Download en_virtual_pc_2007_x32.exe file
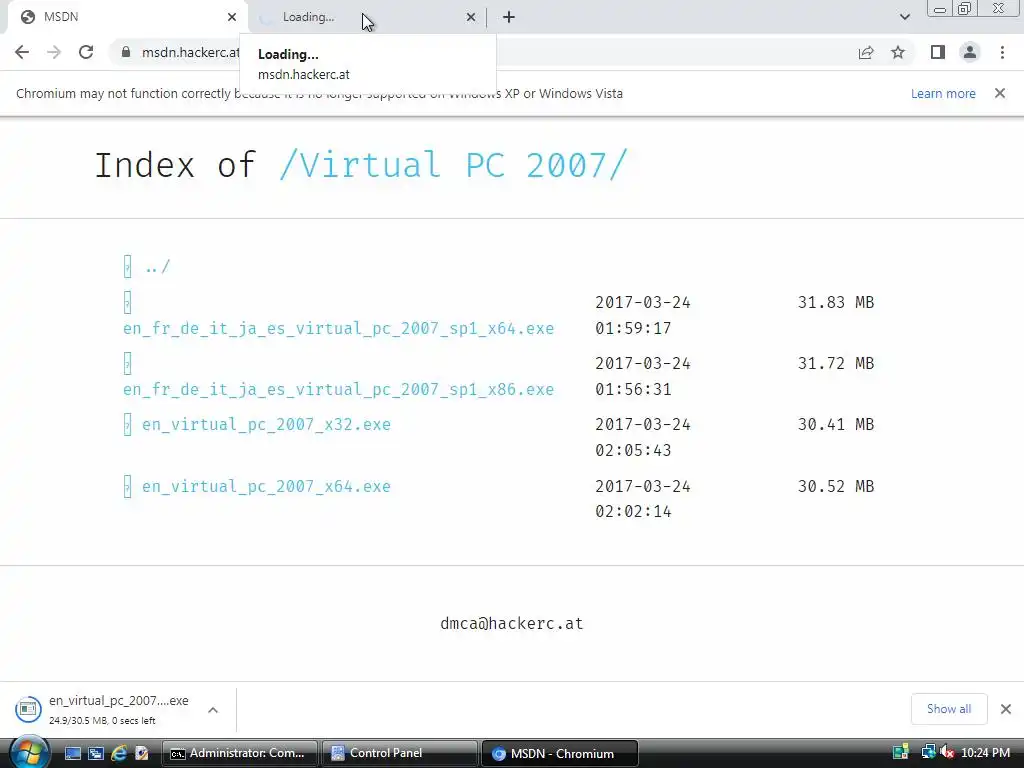The width and height of the screenshot is (1024, 768). [266, 424]
